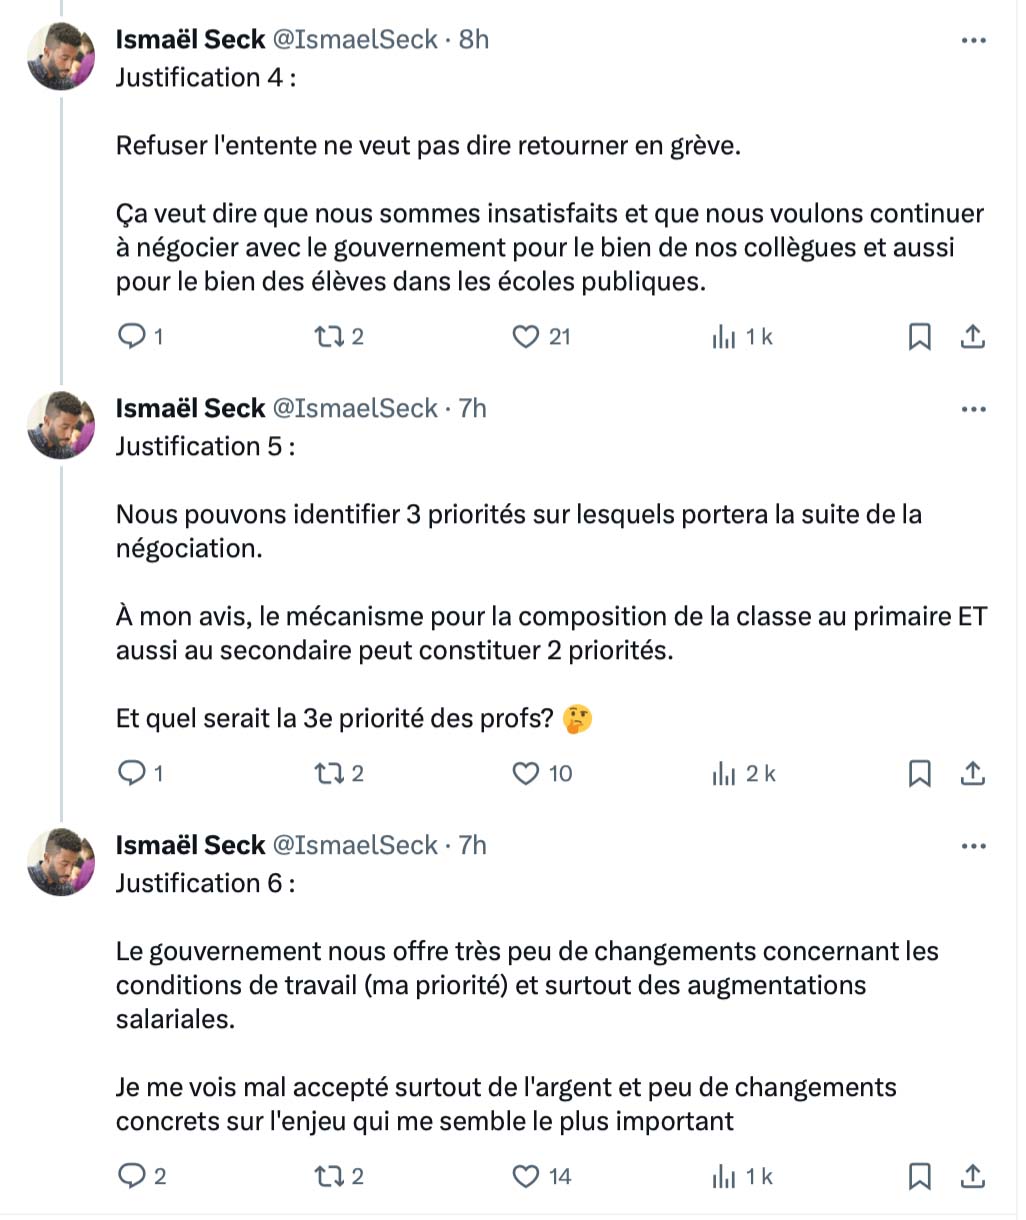Open Ismaël Seck name on Justification 6 tweet

pyautogui.click(x=190, y=846)
